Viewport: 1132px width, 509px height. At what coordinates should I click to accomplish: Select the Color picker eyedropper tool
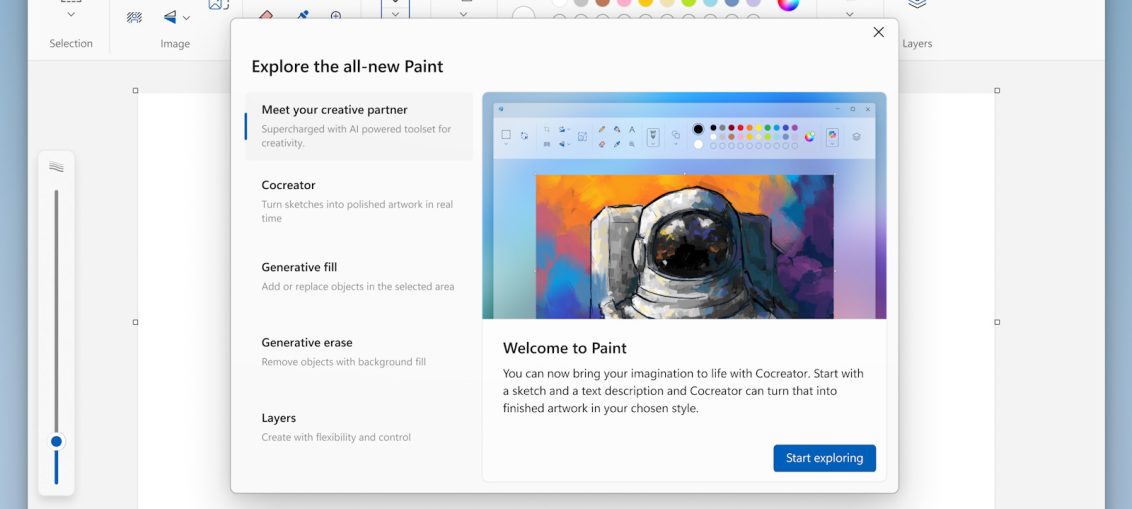pos(302,14)
